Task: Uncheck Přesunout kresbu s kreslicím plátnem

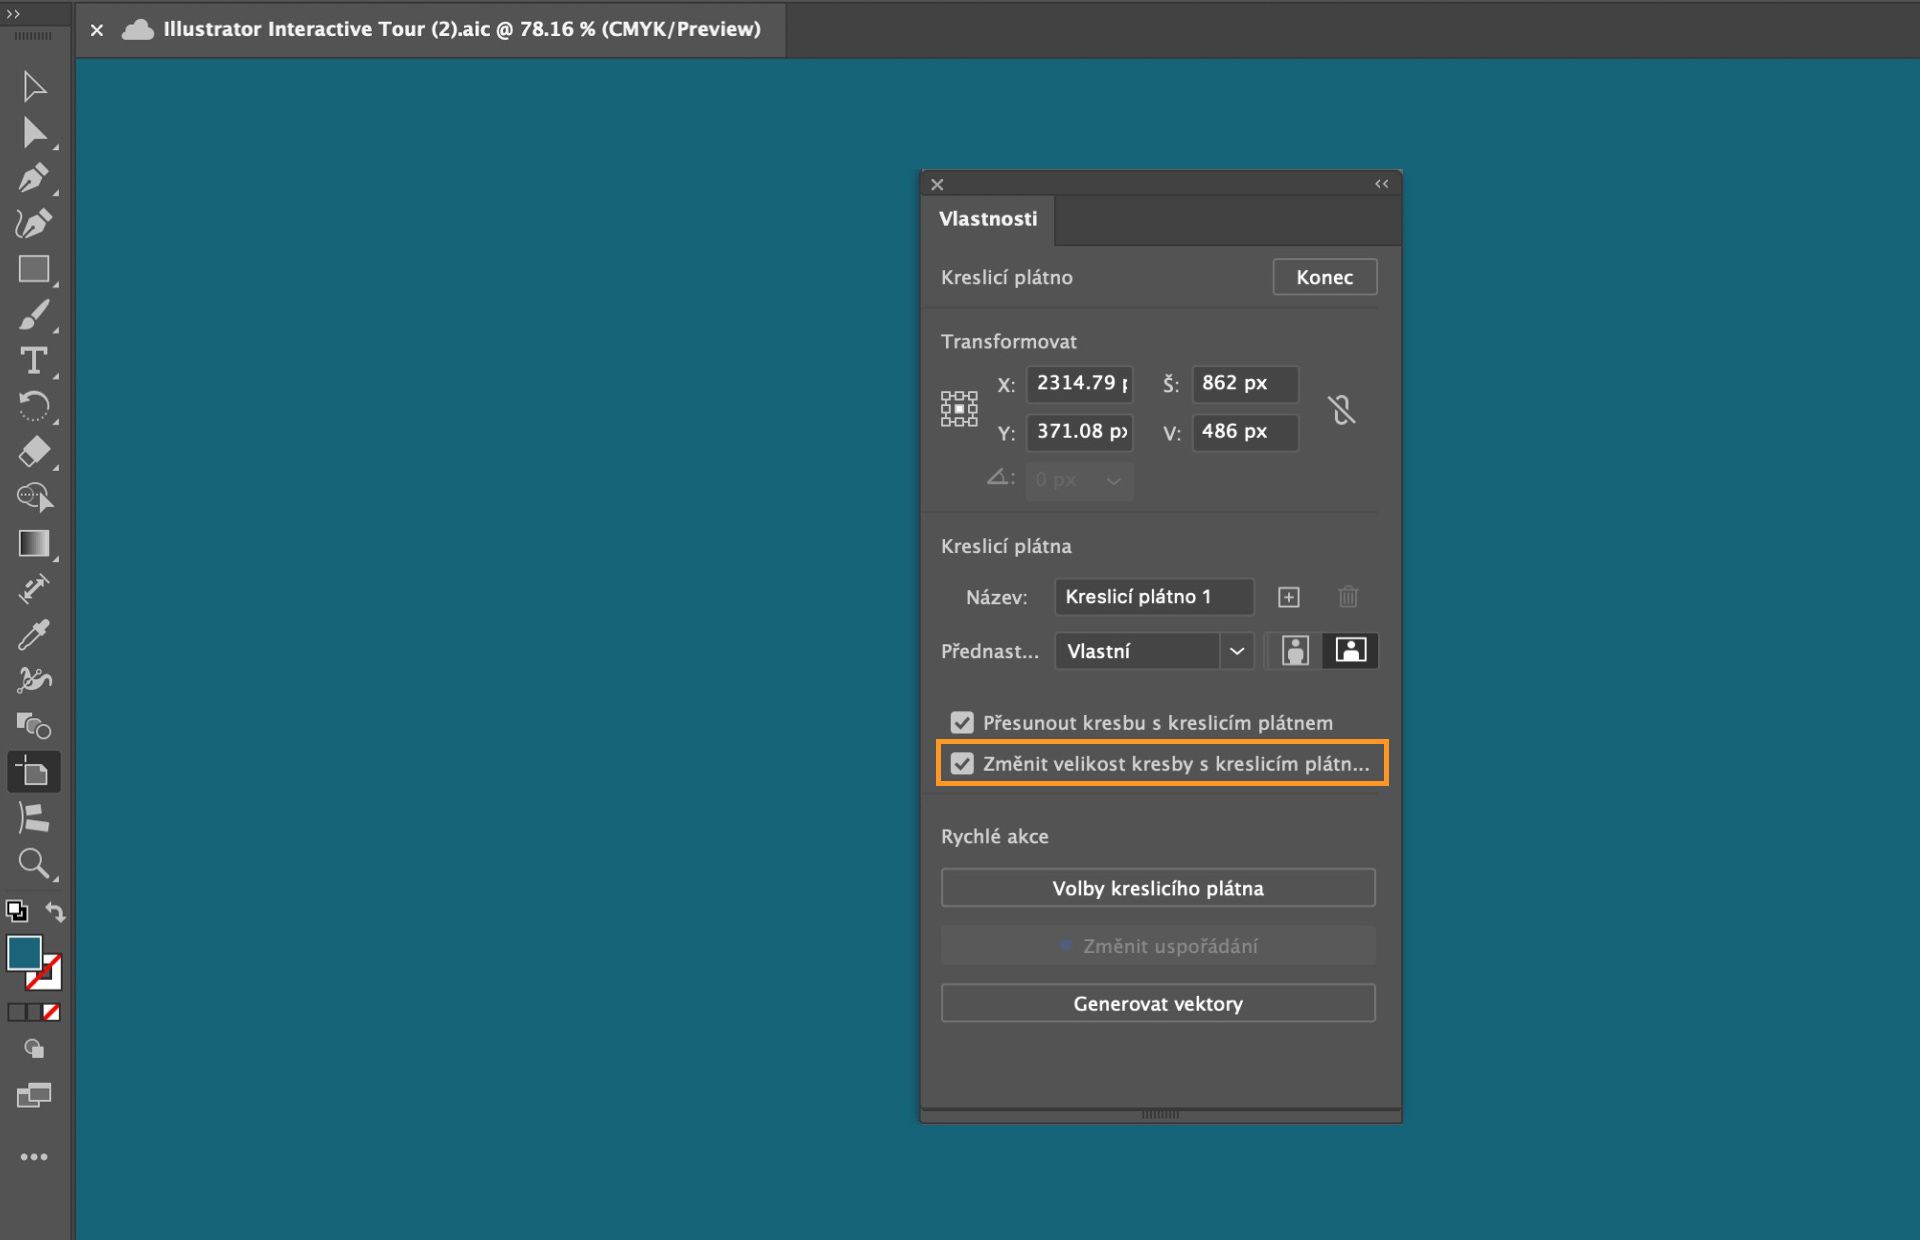Action: pos(962,722)
